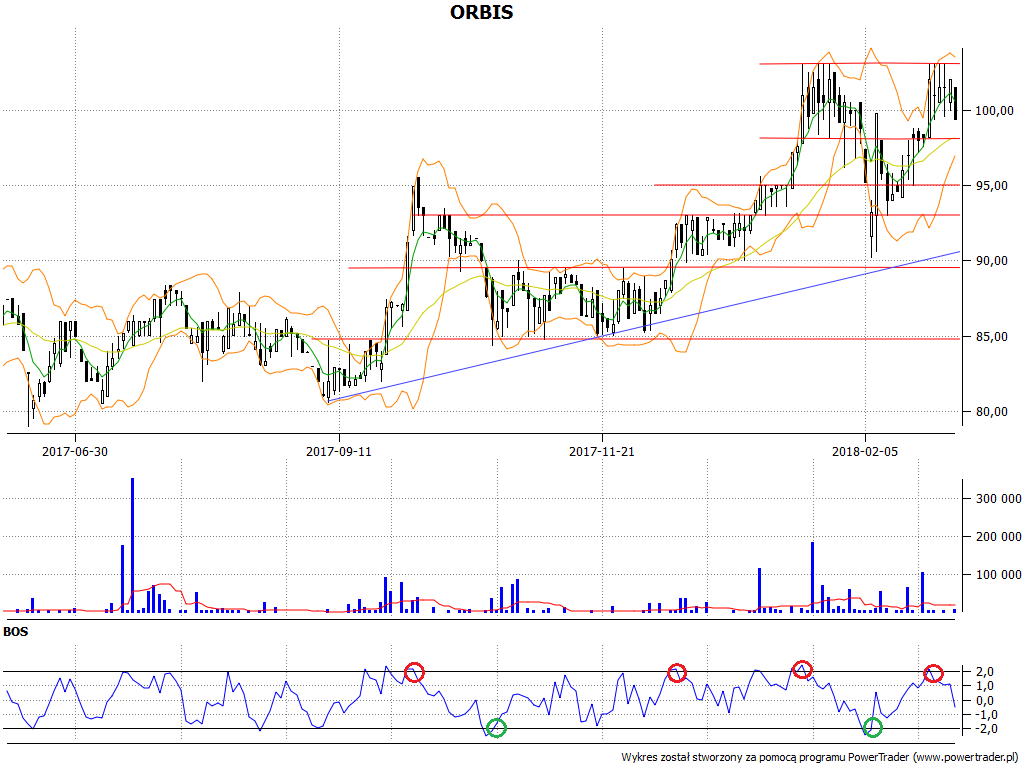Click the 95,00 price axis label

point(992,186)
